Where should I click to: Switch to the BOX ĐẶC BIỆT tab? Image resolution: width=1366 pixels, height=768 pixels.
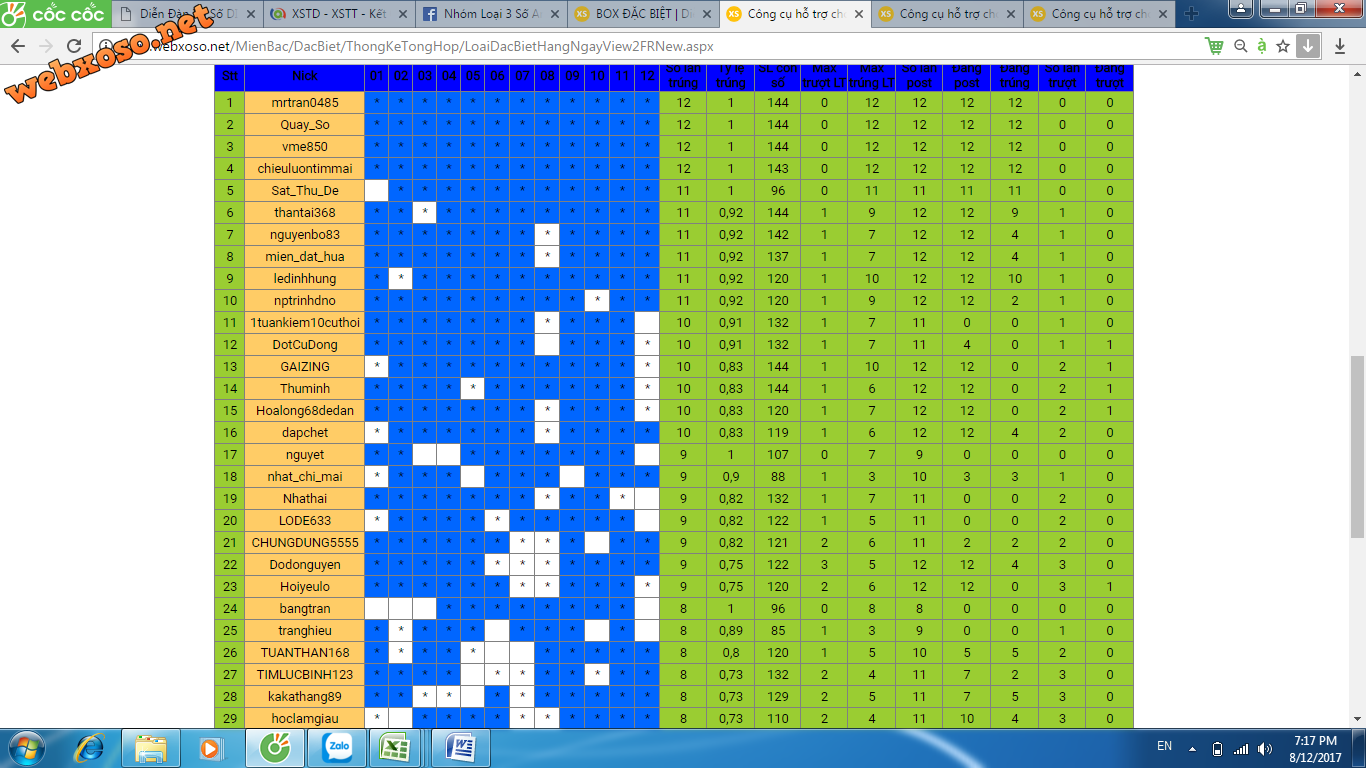click(x=641, y=14)
